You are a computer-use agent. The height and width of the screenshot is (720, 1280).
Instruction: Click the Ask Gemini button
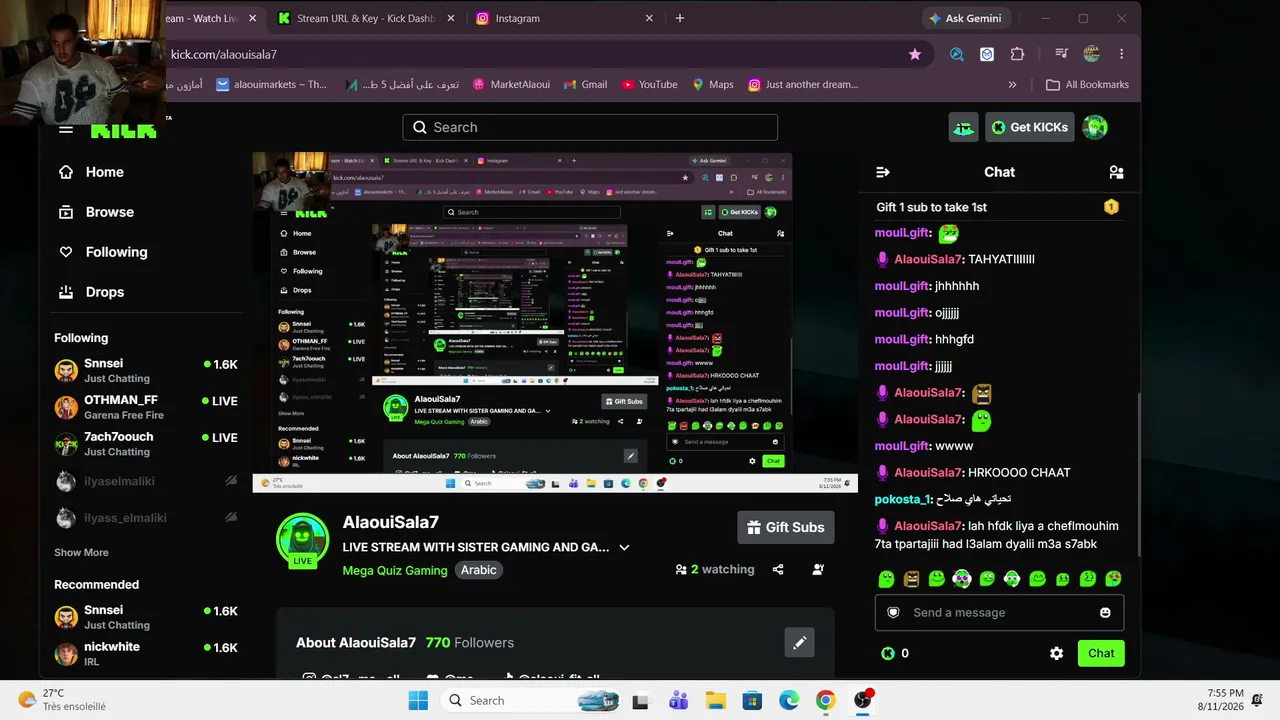[x=965, y=18]
